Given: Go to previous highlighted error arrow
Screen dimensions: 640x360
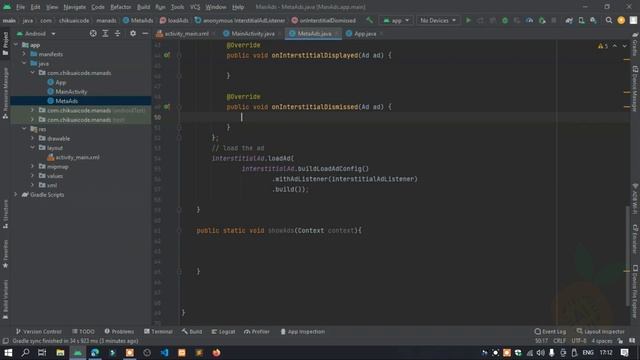Looking at the screenshot, I should click(615, 46).
